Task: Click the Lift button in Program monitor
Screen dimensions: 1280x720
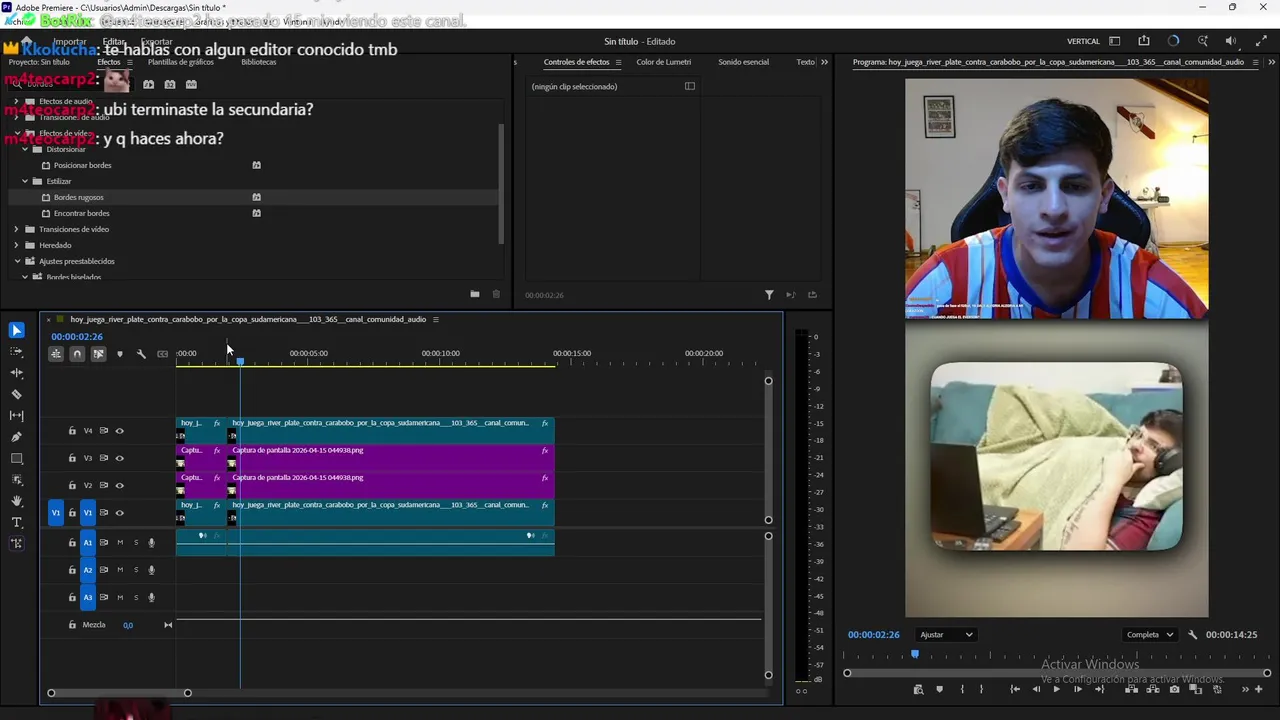Action: 1131,689
